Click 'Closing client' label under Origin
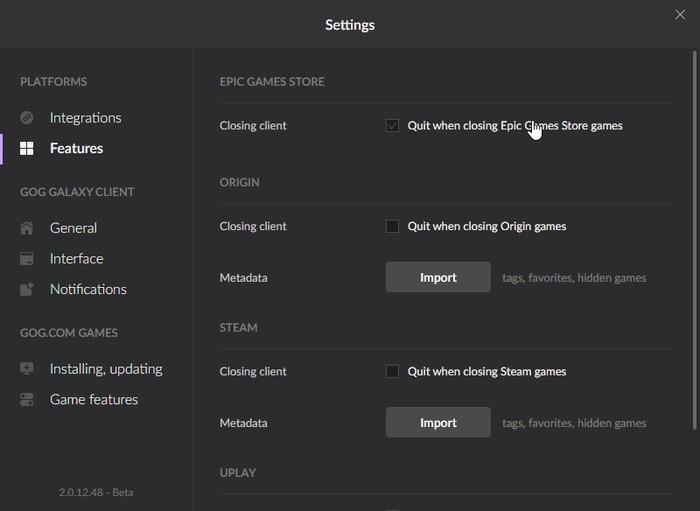 253,226
